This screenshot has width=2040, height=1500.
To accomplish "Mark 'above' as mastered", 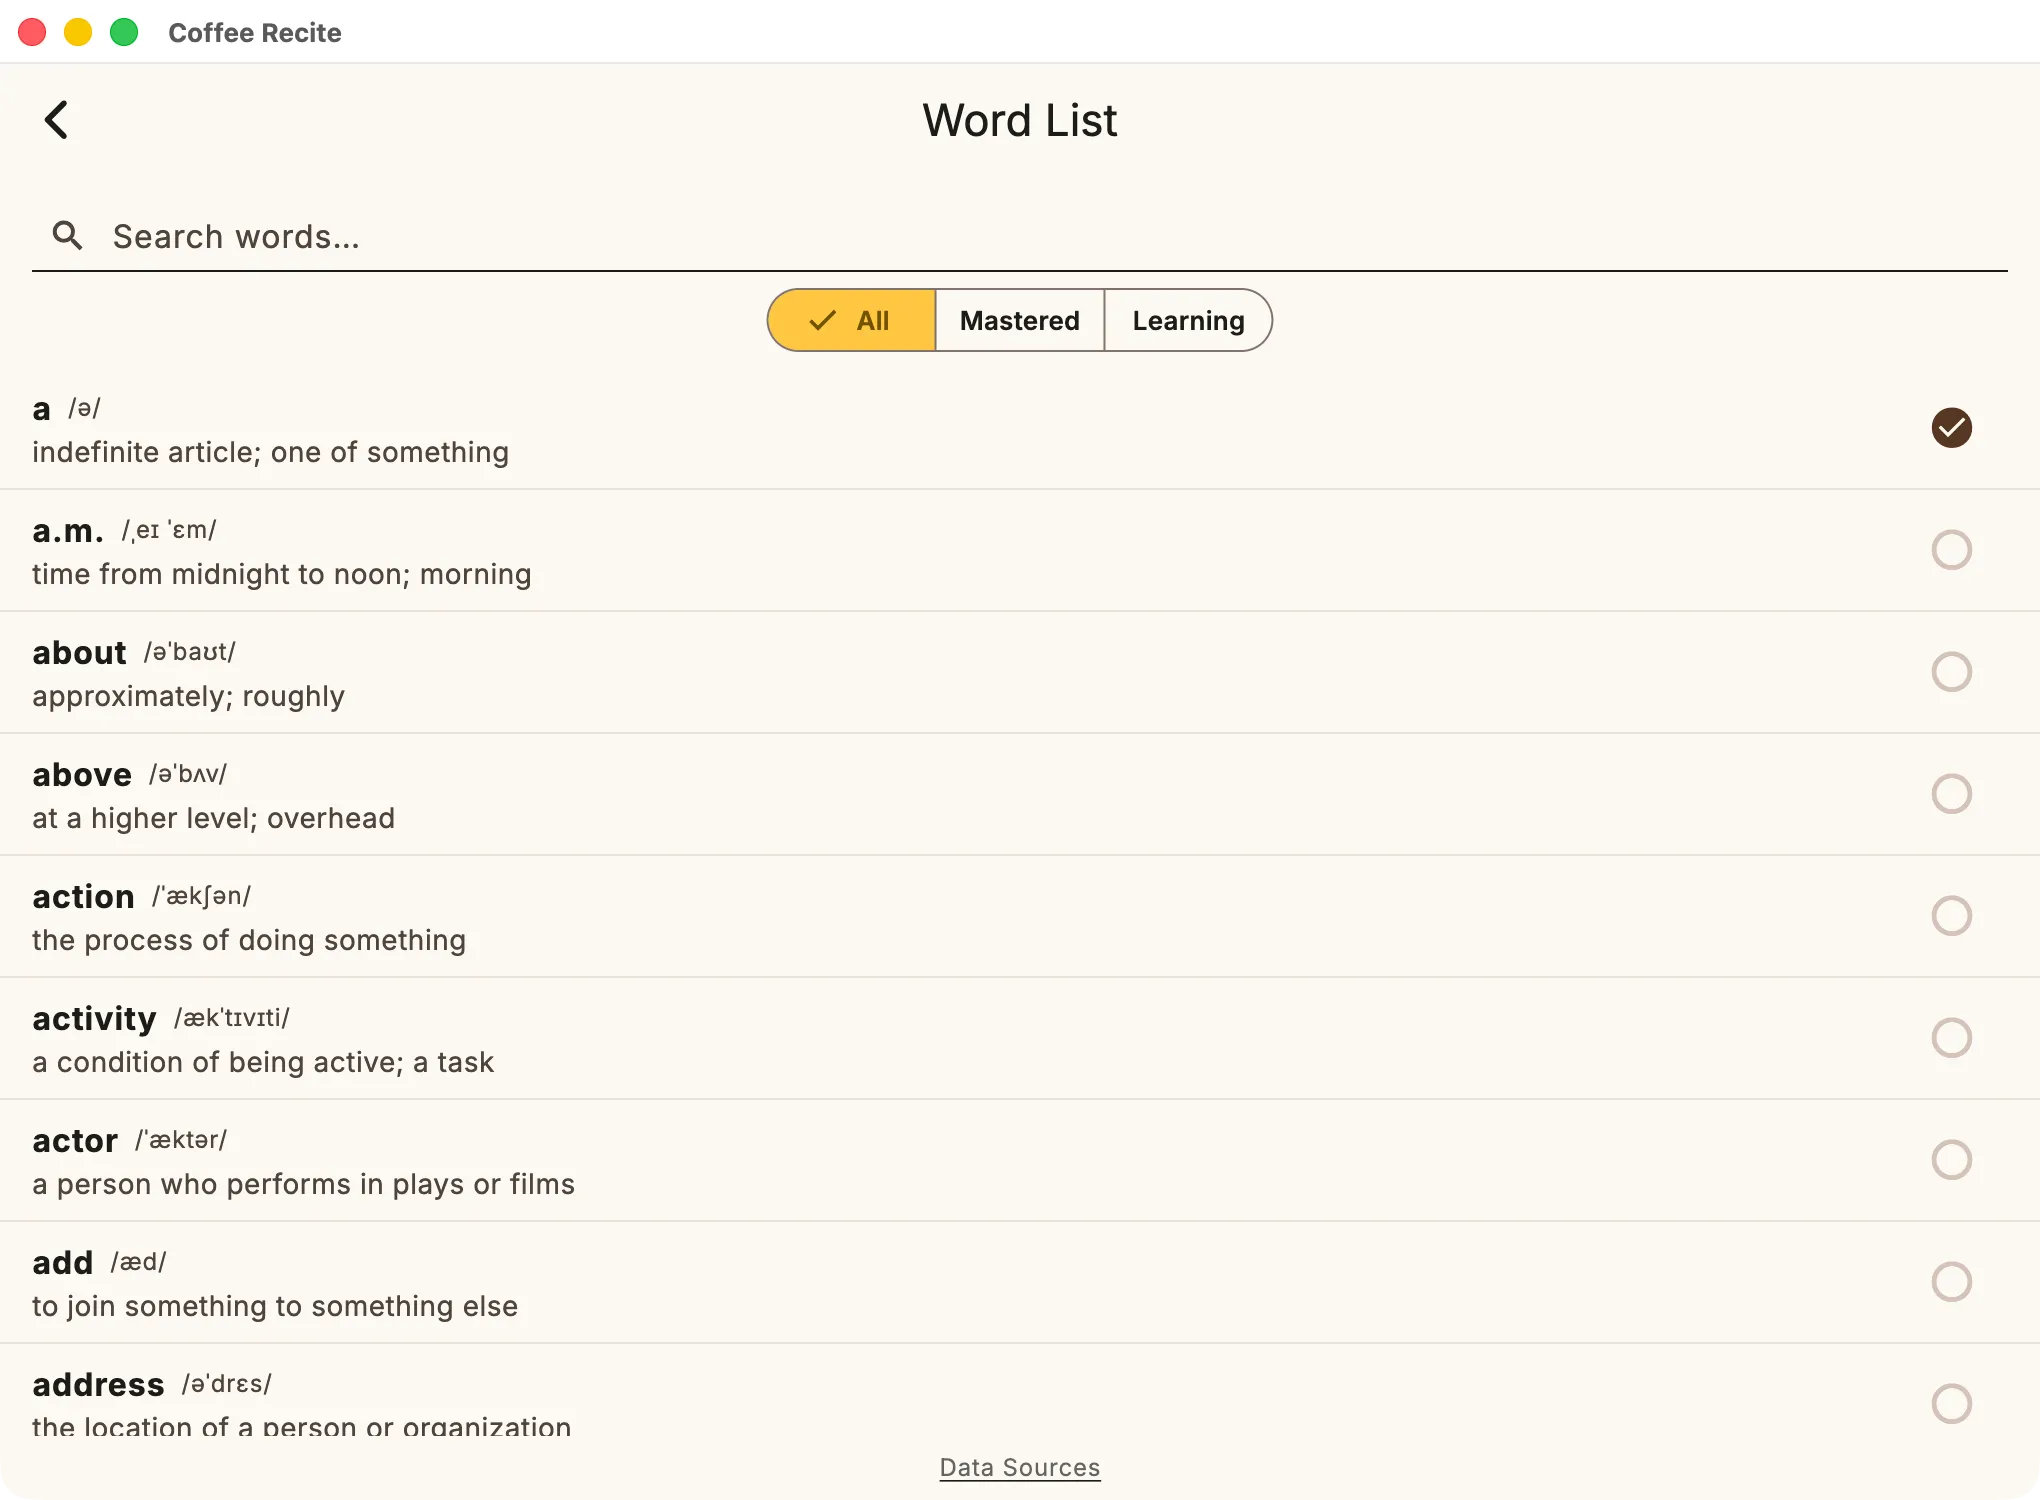I will click(1951, 794).
